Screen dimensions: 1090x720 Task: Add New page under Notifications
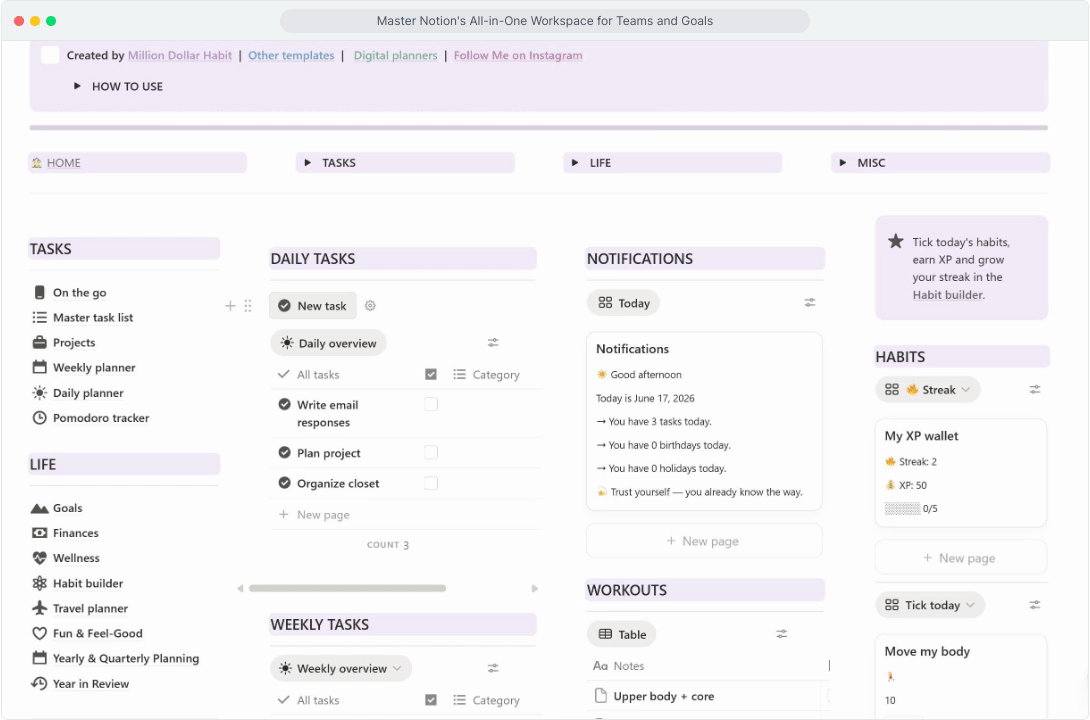click(704, 541)
